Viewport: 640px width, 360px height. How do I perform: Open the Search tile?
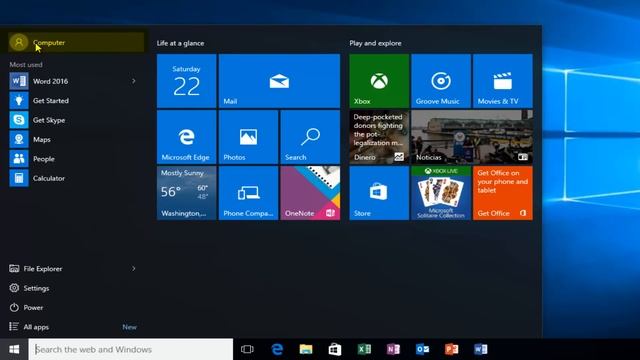[x=310, y=137]
